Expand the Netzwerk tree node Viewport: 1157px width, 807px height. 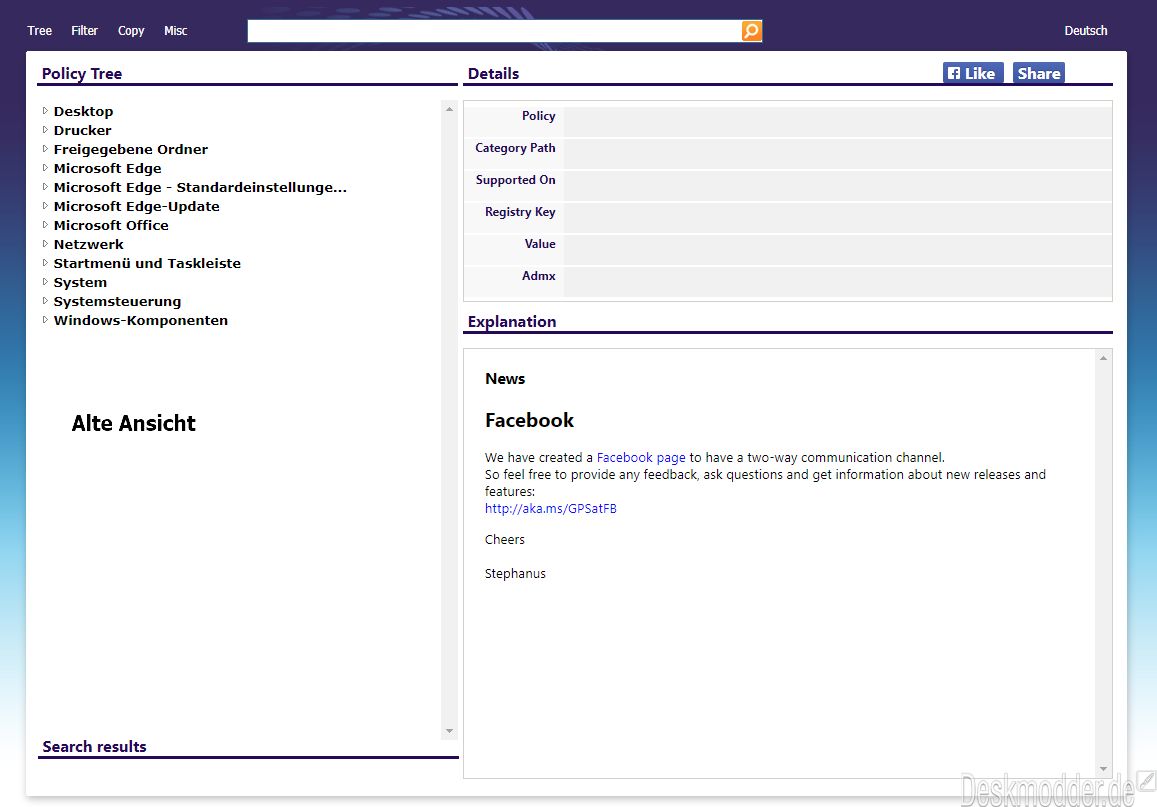pyautogui.click(x=45, y=244)
